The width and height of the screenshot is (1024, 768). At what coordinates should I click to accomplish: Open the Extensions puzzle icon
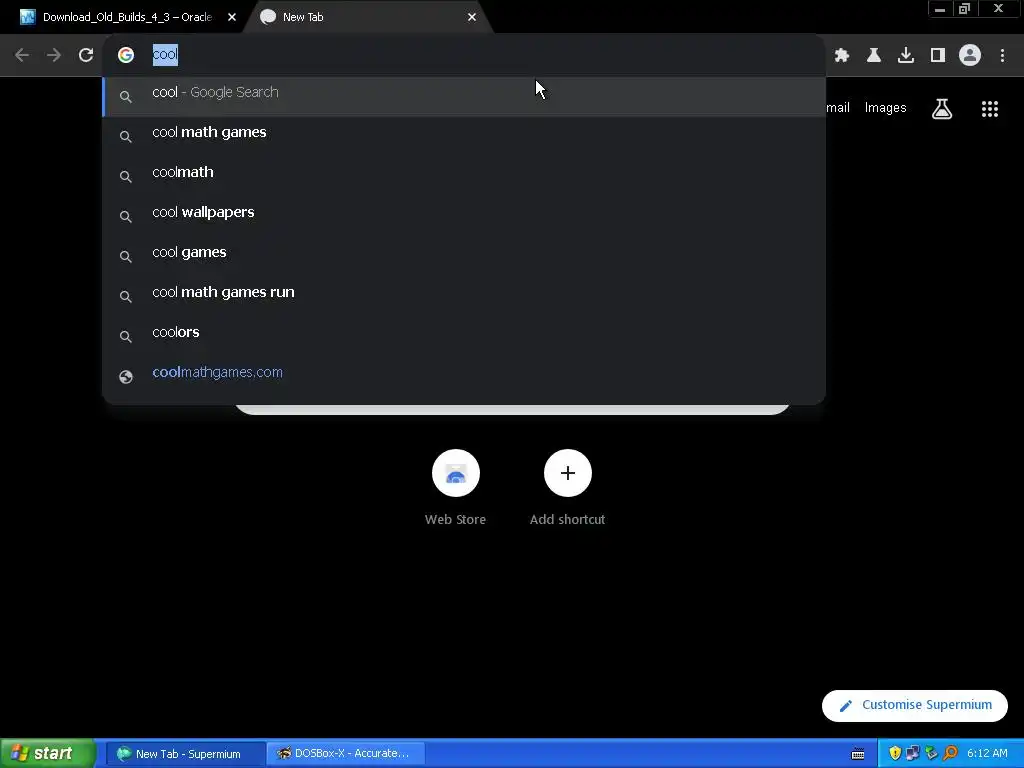pos(842,55)
